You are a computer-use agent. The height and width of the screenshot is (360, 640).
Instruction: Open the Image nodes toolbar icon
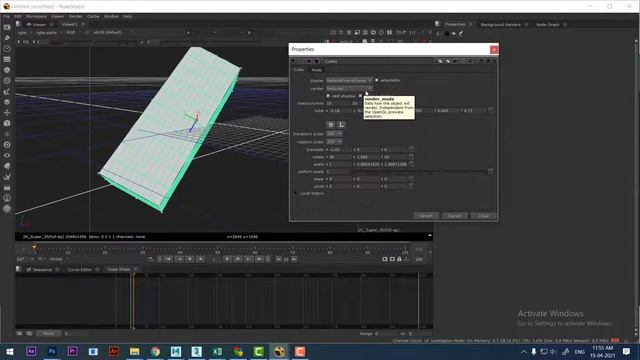click(x=7, y=27)
